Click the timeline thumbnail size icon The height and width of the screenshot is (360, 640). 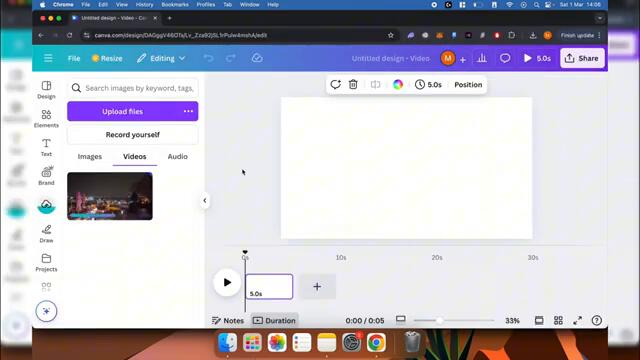point(401,319)
